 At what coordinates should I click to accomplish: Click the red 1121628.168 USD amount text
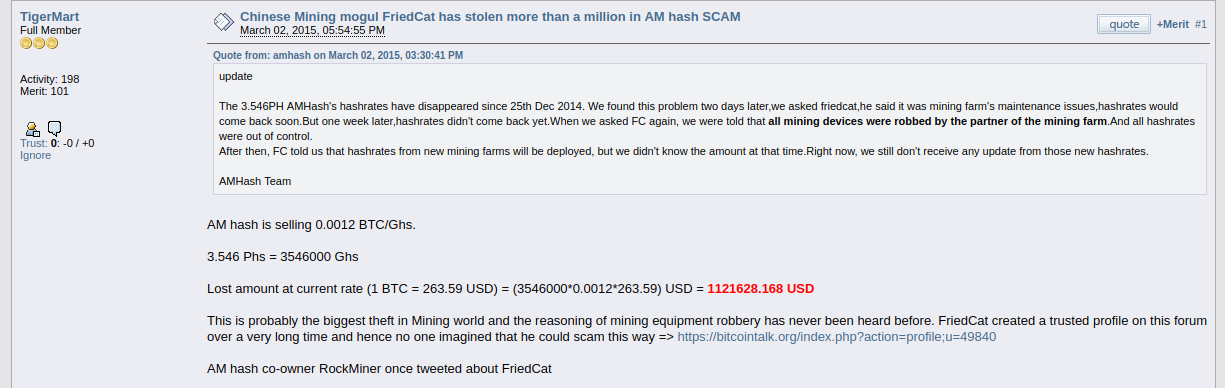click(x=761, y=288)
